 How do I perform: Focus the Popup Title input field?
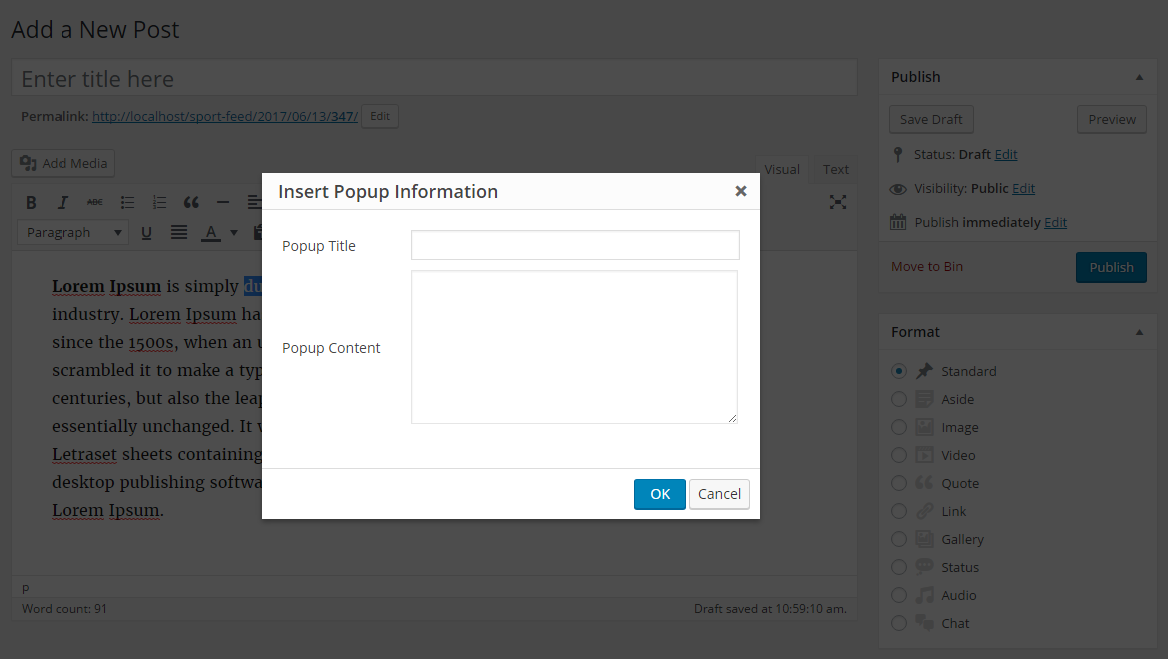(x=575, y=245)
